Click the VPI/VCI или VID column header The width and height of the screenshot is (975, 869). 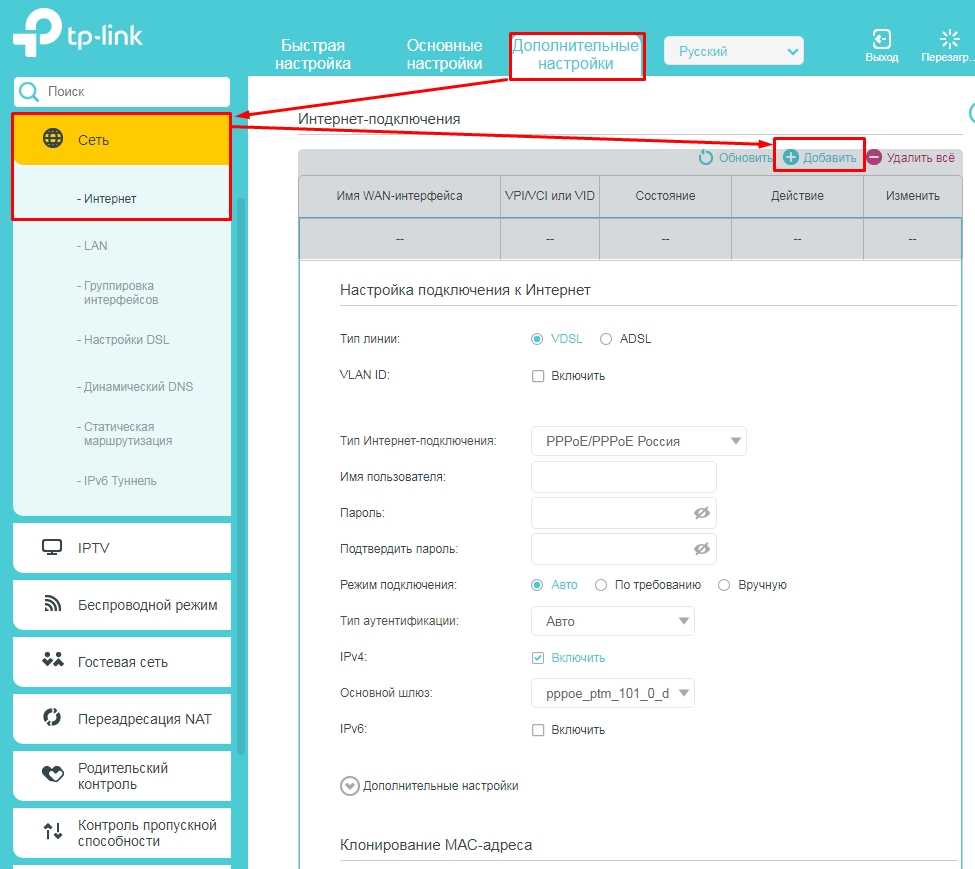(x=550, y=196)
